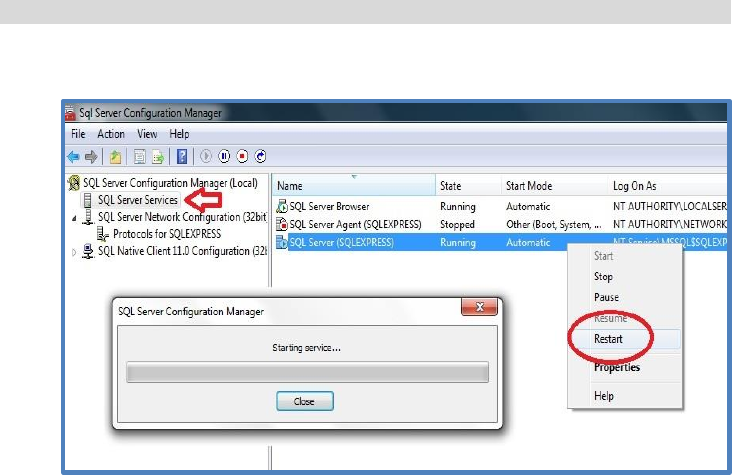Select Protocols for SQLEXPRESS in the tree
This screenshot has height=475, width=732.
point(167,234)
